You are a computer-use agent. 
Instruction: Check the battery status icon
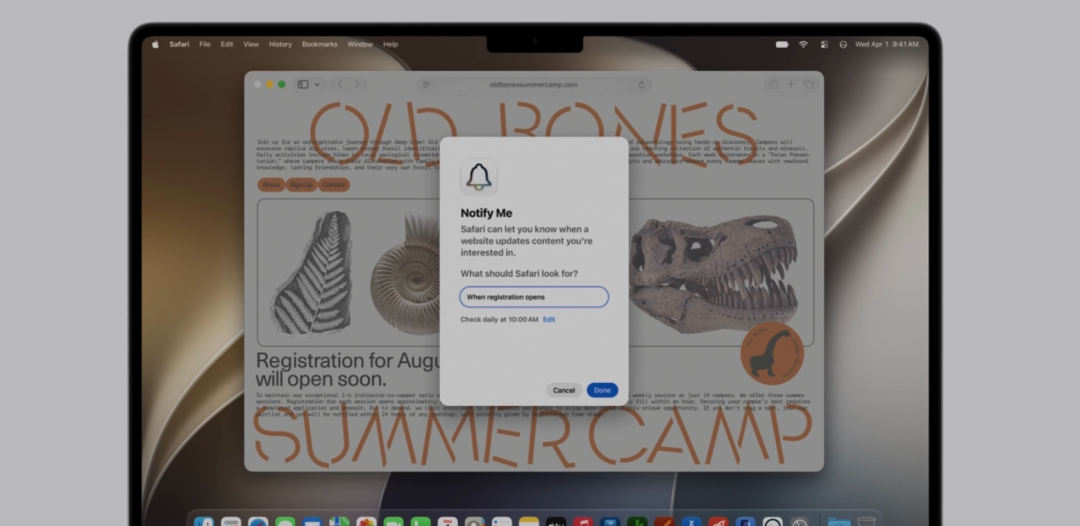[x=782, y=44]
